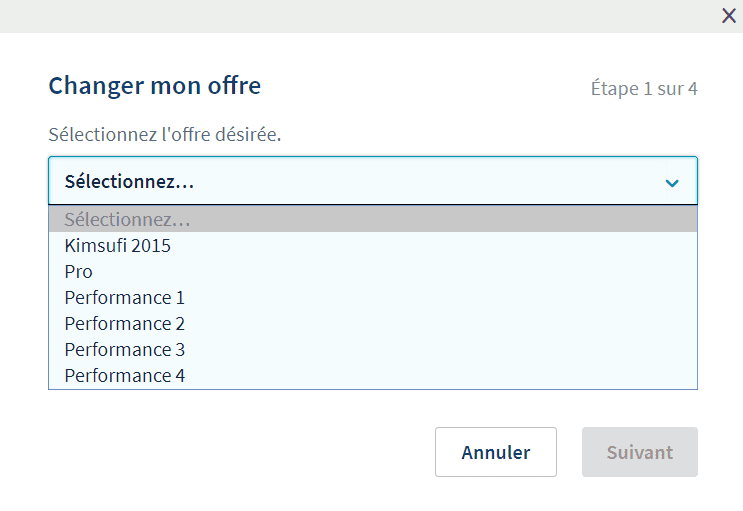Image resolution: width=743 pixels, height=511 pixels.
Task: Click the dropdown list's bottom border under Performance 4
Action: [373, 389]
